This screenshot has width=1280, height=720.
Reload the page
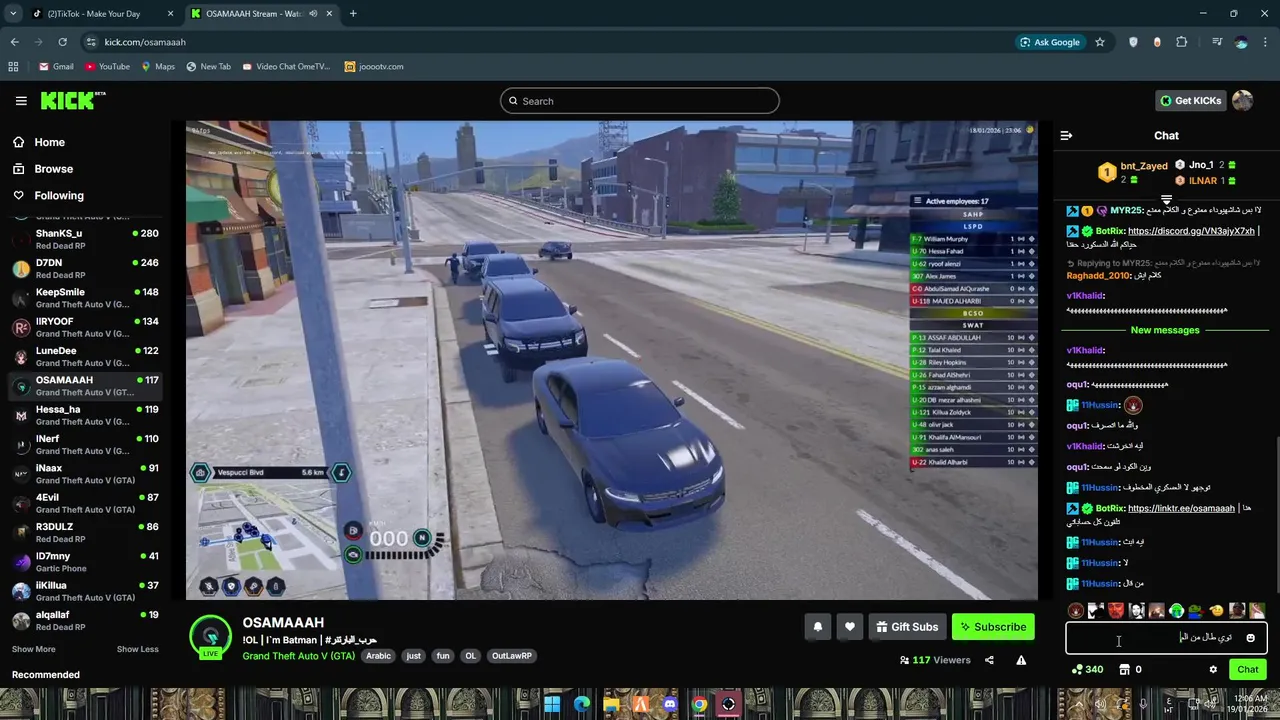tap(63, 42)
